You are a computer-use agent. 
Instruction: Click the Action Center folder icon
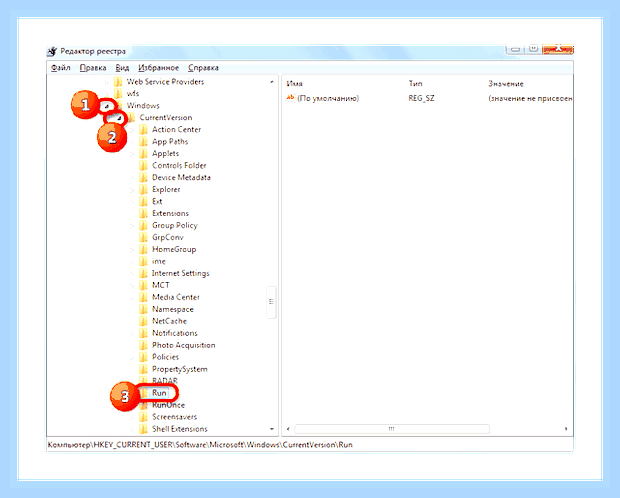(x=143, y=130)
